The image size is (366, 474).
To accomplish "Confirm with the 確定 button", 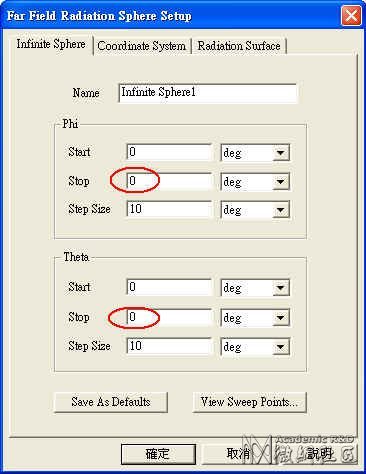I will tap(158, 454).
